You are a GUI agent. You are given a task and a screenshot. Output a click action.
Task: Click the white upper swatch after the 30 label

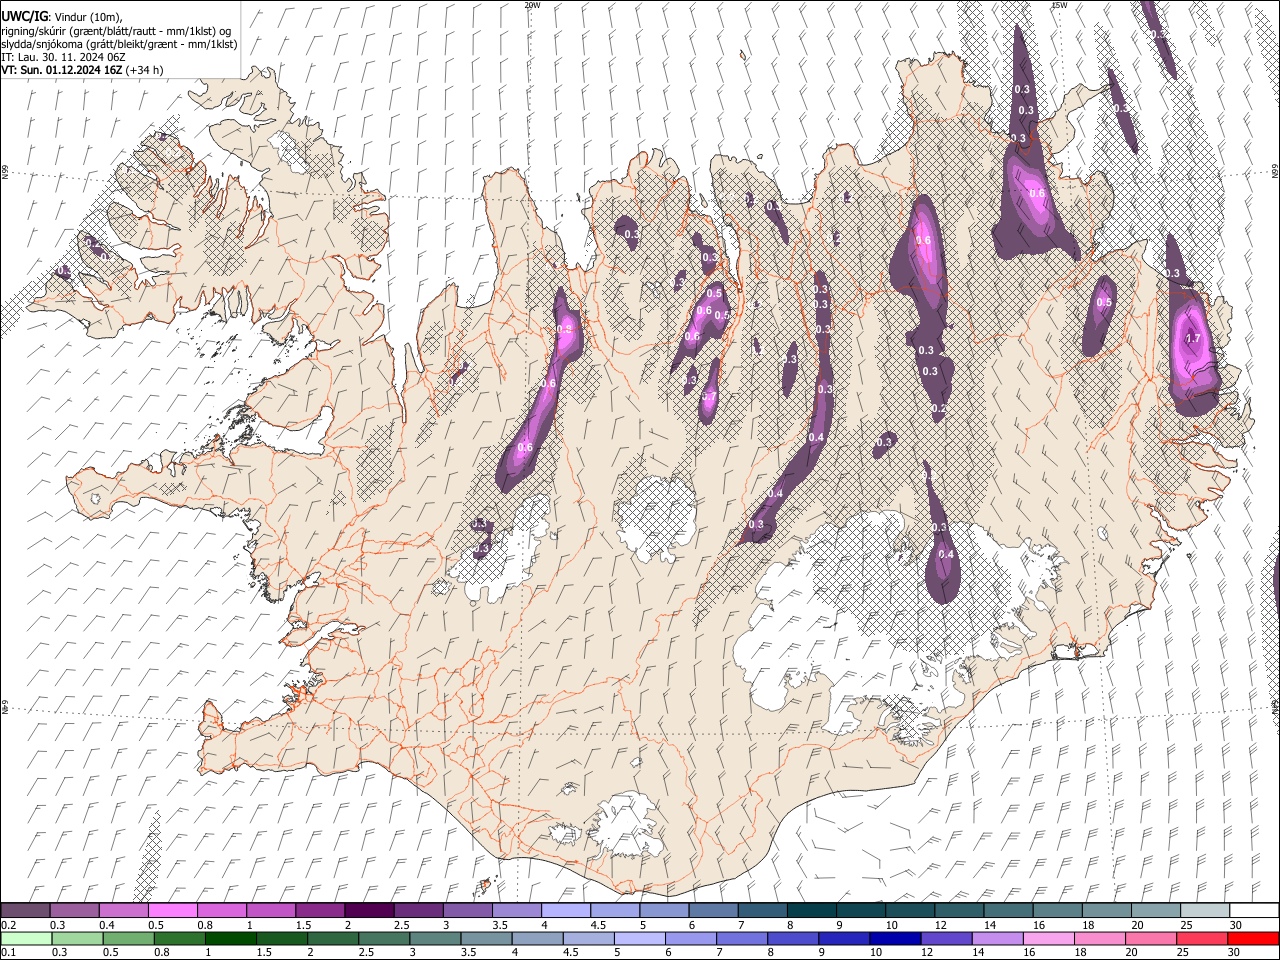pos(1253,910)
